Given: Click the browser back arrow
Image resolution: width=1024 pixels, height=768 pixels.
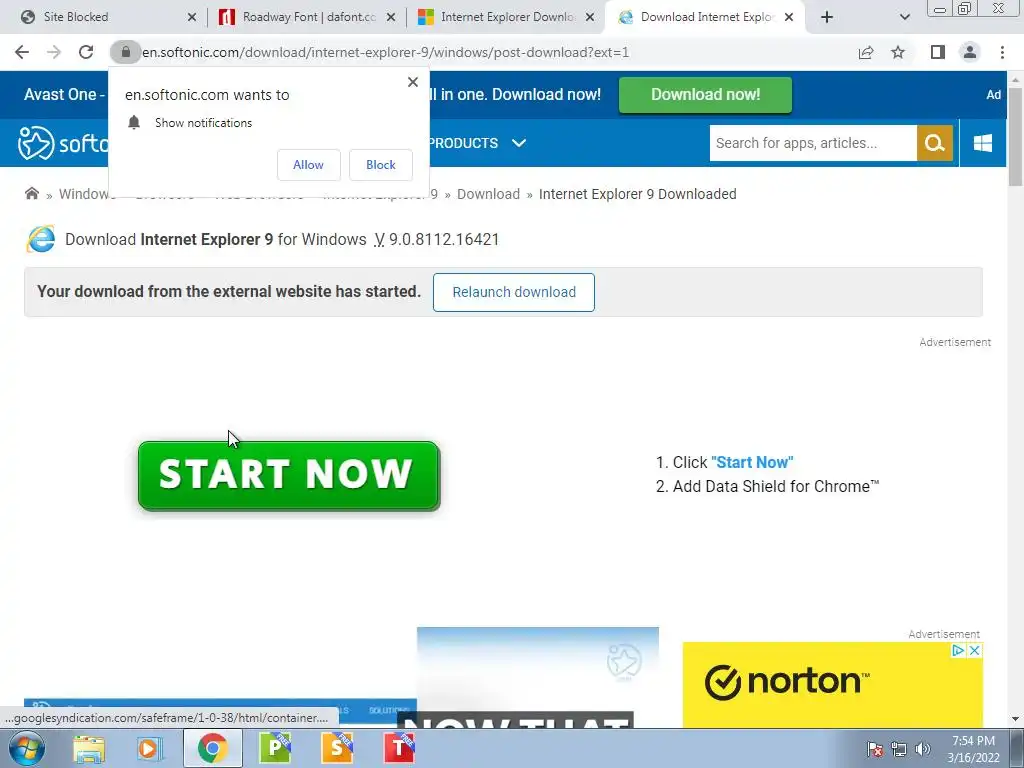Looking at the screenshot, I should tap(22, 52).
